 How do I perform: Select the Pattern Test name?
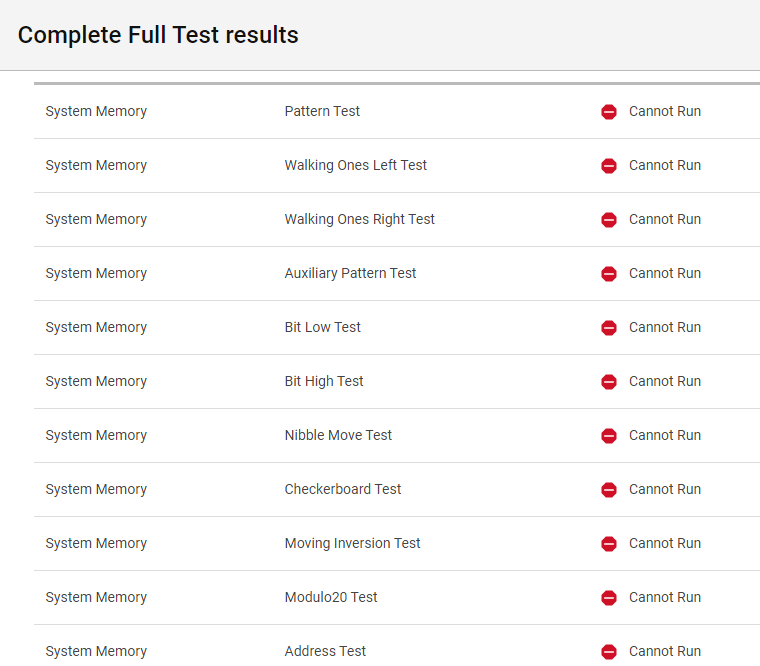(322, 111)
